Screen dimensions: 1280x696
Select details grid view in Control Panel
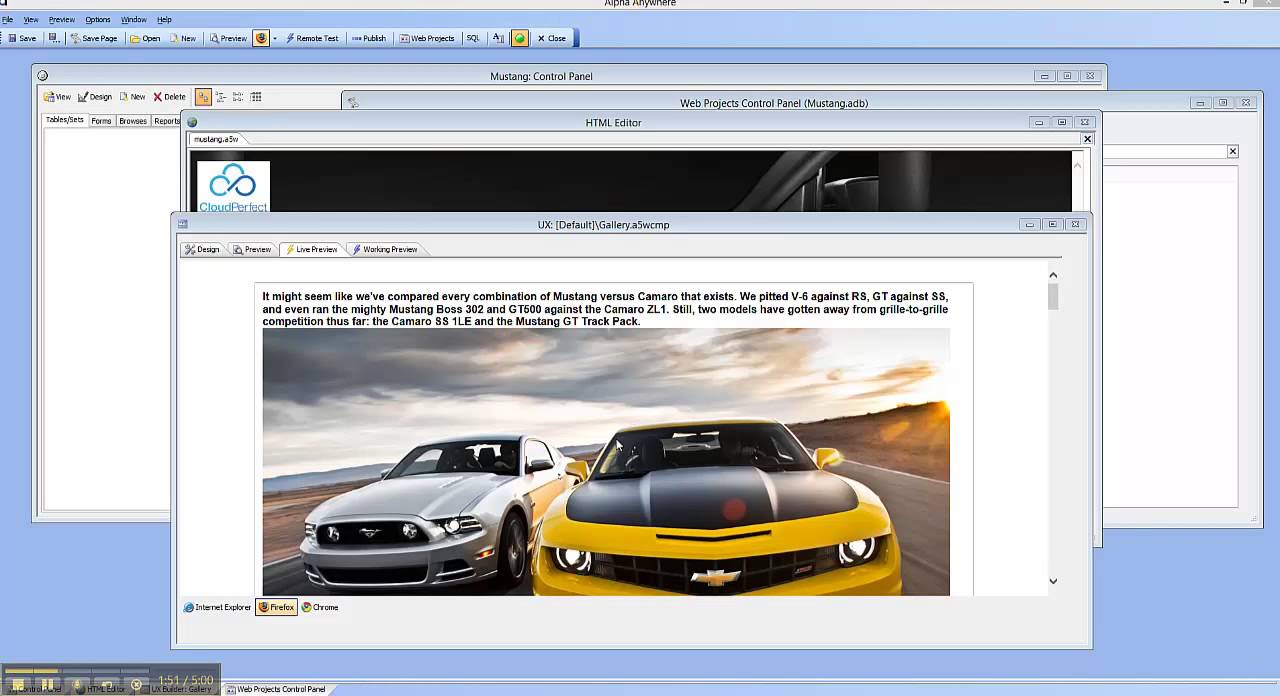coord(256,97)
